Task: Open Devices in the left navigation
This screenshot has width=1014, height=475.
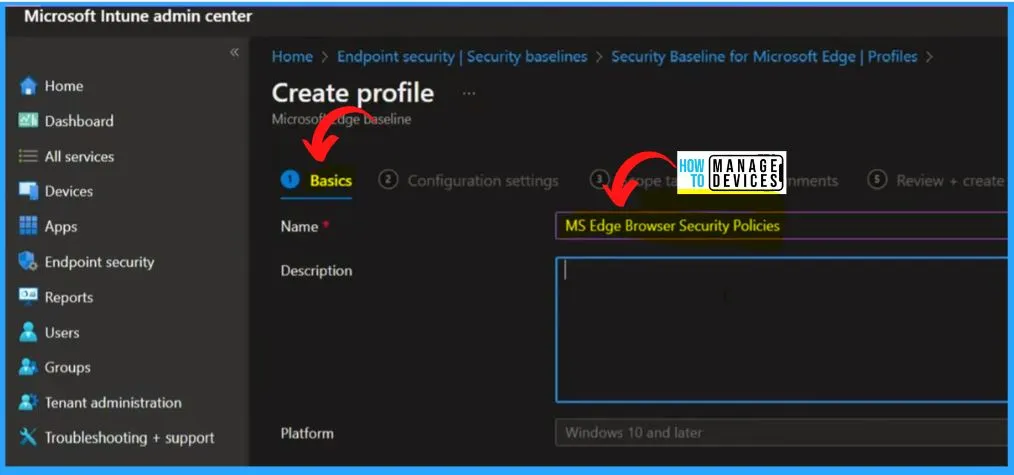Action: [x=69, y=191]
